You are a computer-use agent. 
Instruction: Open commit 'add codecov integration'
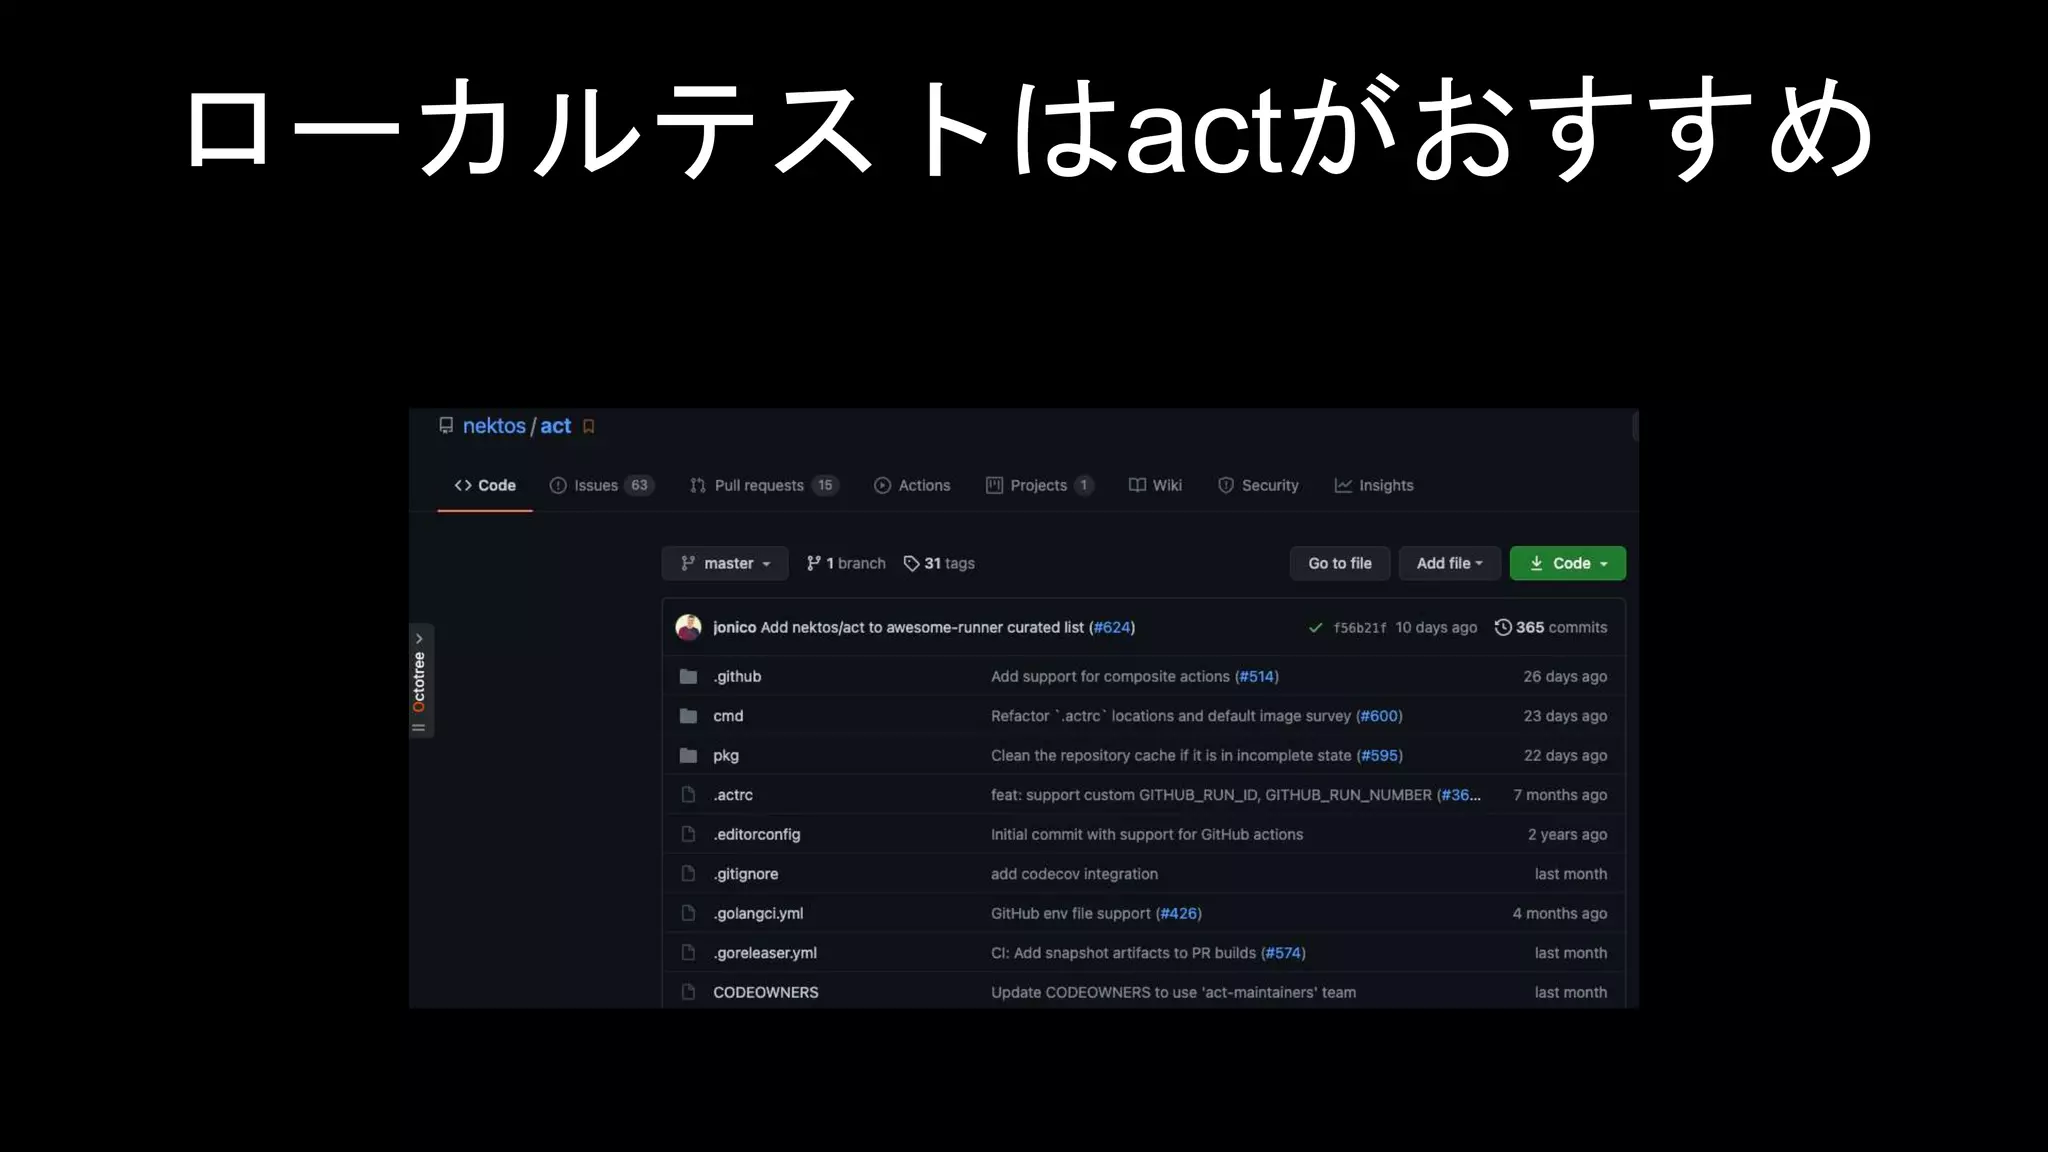(1074, 874)
